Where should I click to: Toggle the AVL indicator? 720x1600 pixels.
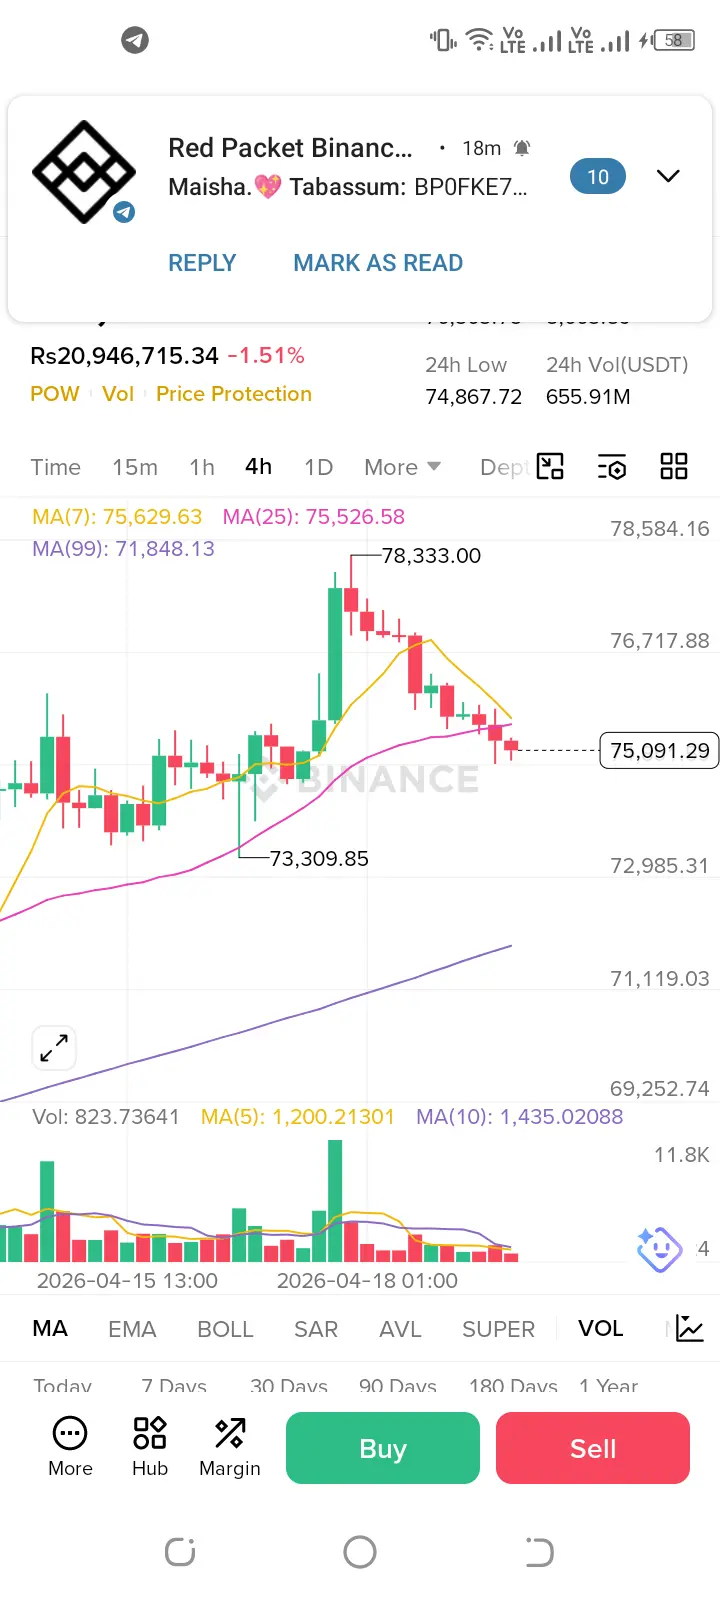400,1328
